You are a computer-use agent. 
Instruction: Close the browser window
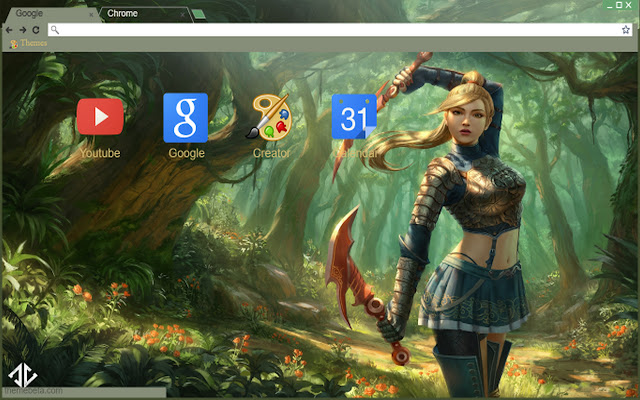click(629, 5)
